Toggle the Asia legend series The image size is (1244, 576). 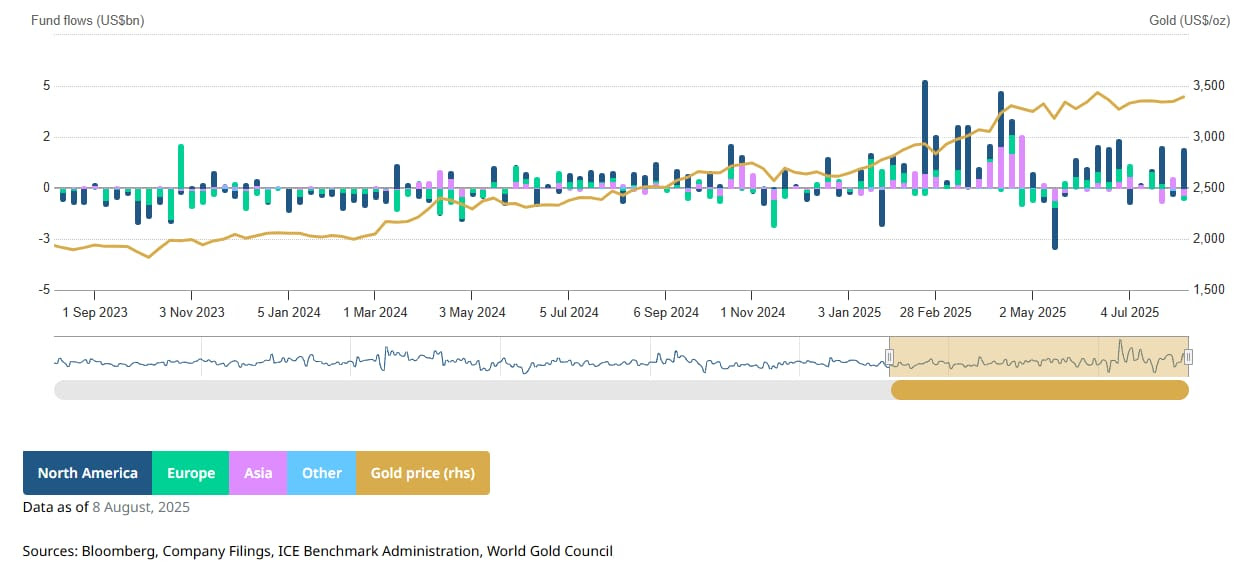pyautogui.click(x=258, y=473)
